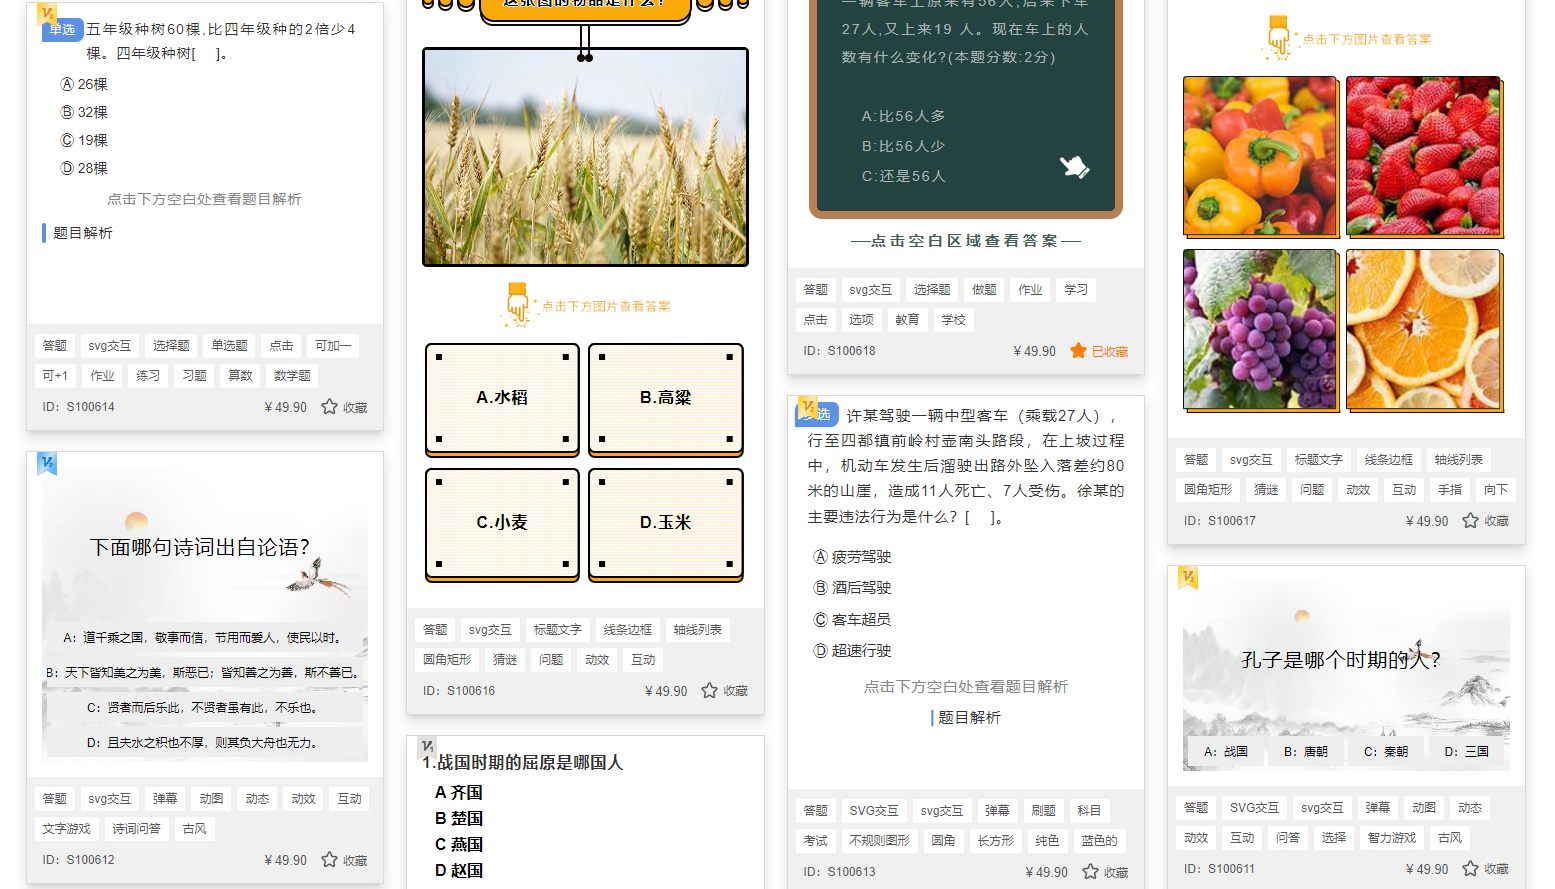Star the S100614 template as favorite
1555x889 pixels.
(x=328, y=406)
